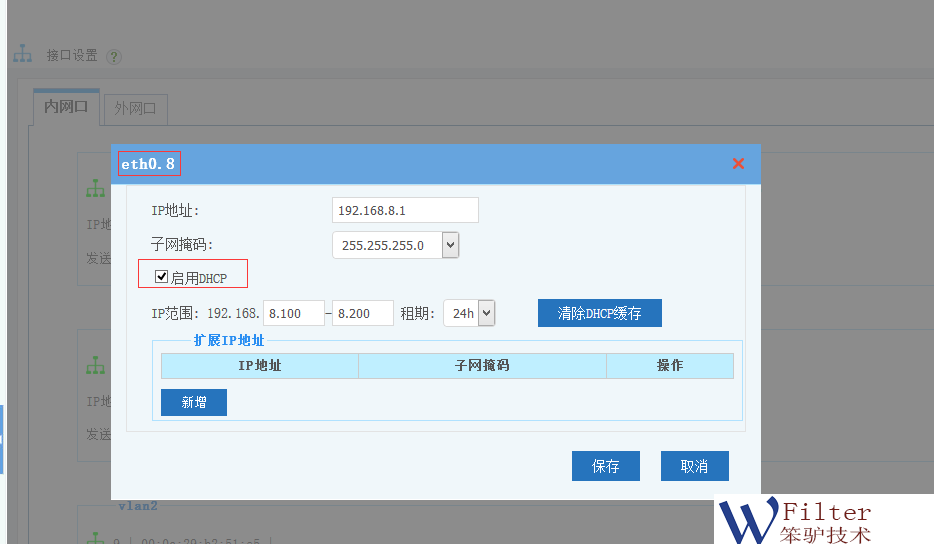
Task: Focus the IP地址 field showing 192.168.8.1
Action: (x=404, y=210)
